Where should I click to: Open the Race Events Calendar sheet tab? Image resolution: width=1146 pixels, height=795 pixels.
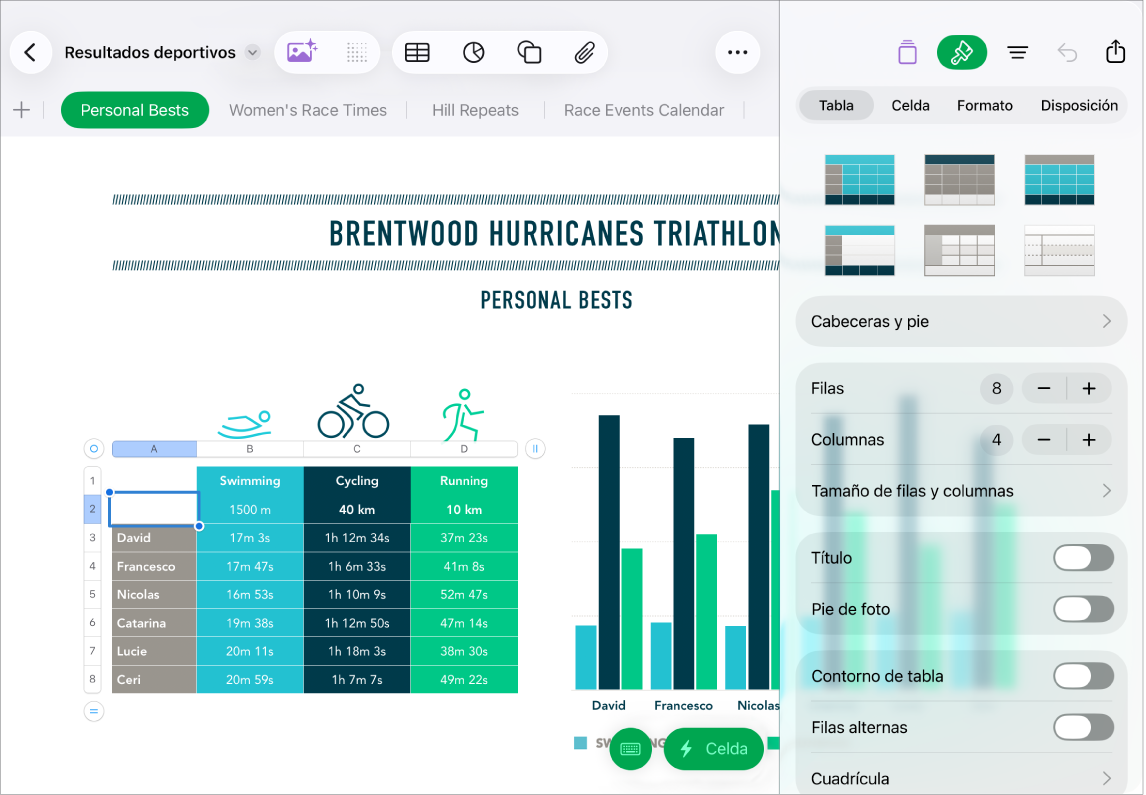[644, 110]
